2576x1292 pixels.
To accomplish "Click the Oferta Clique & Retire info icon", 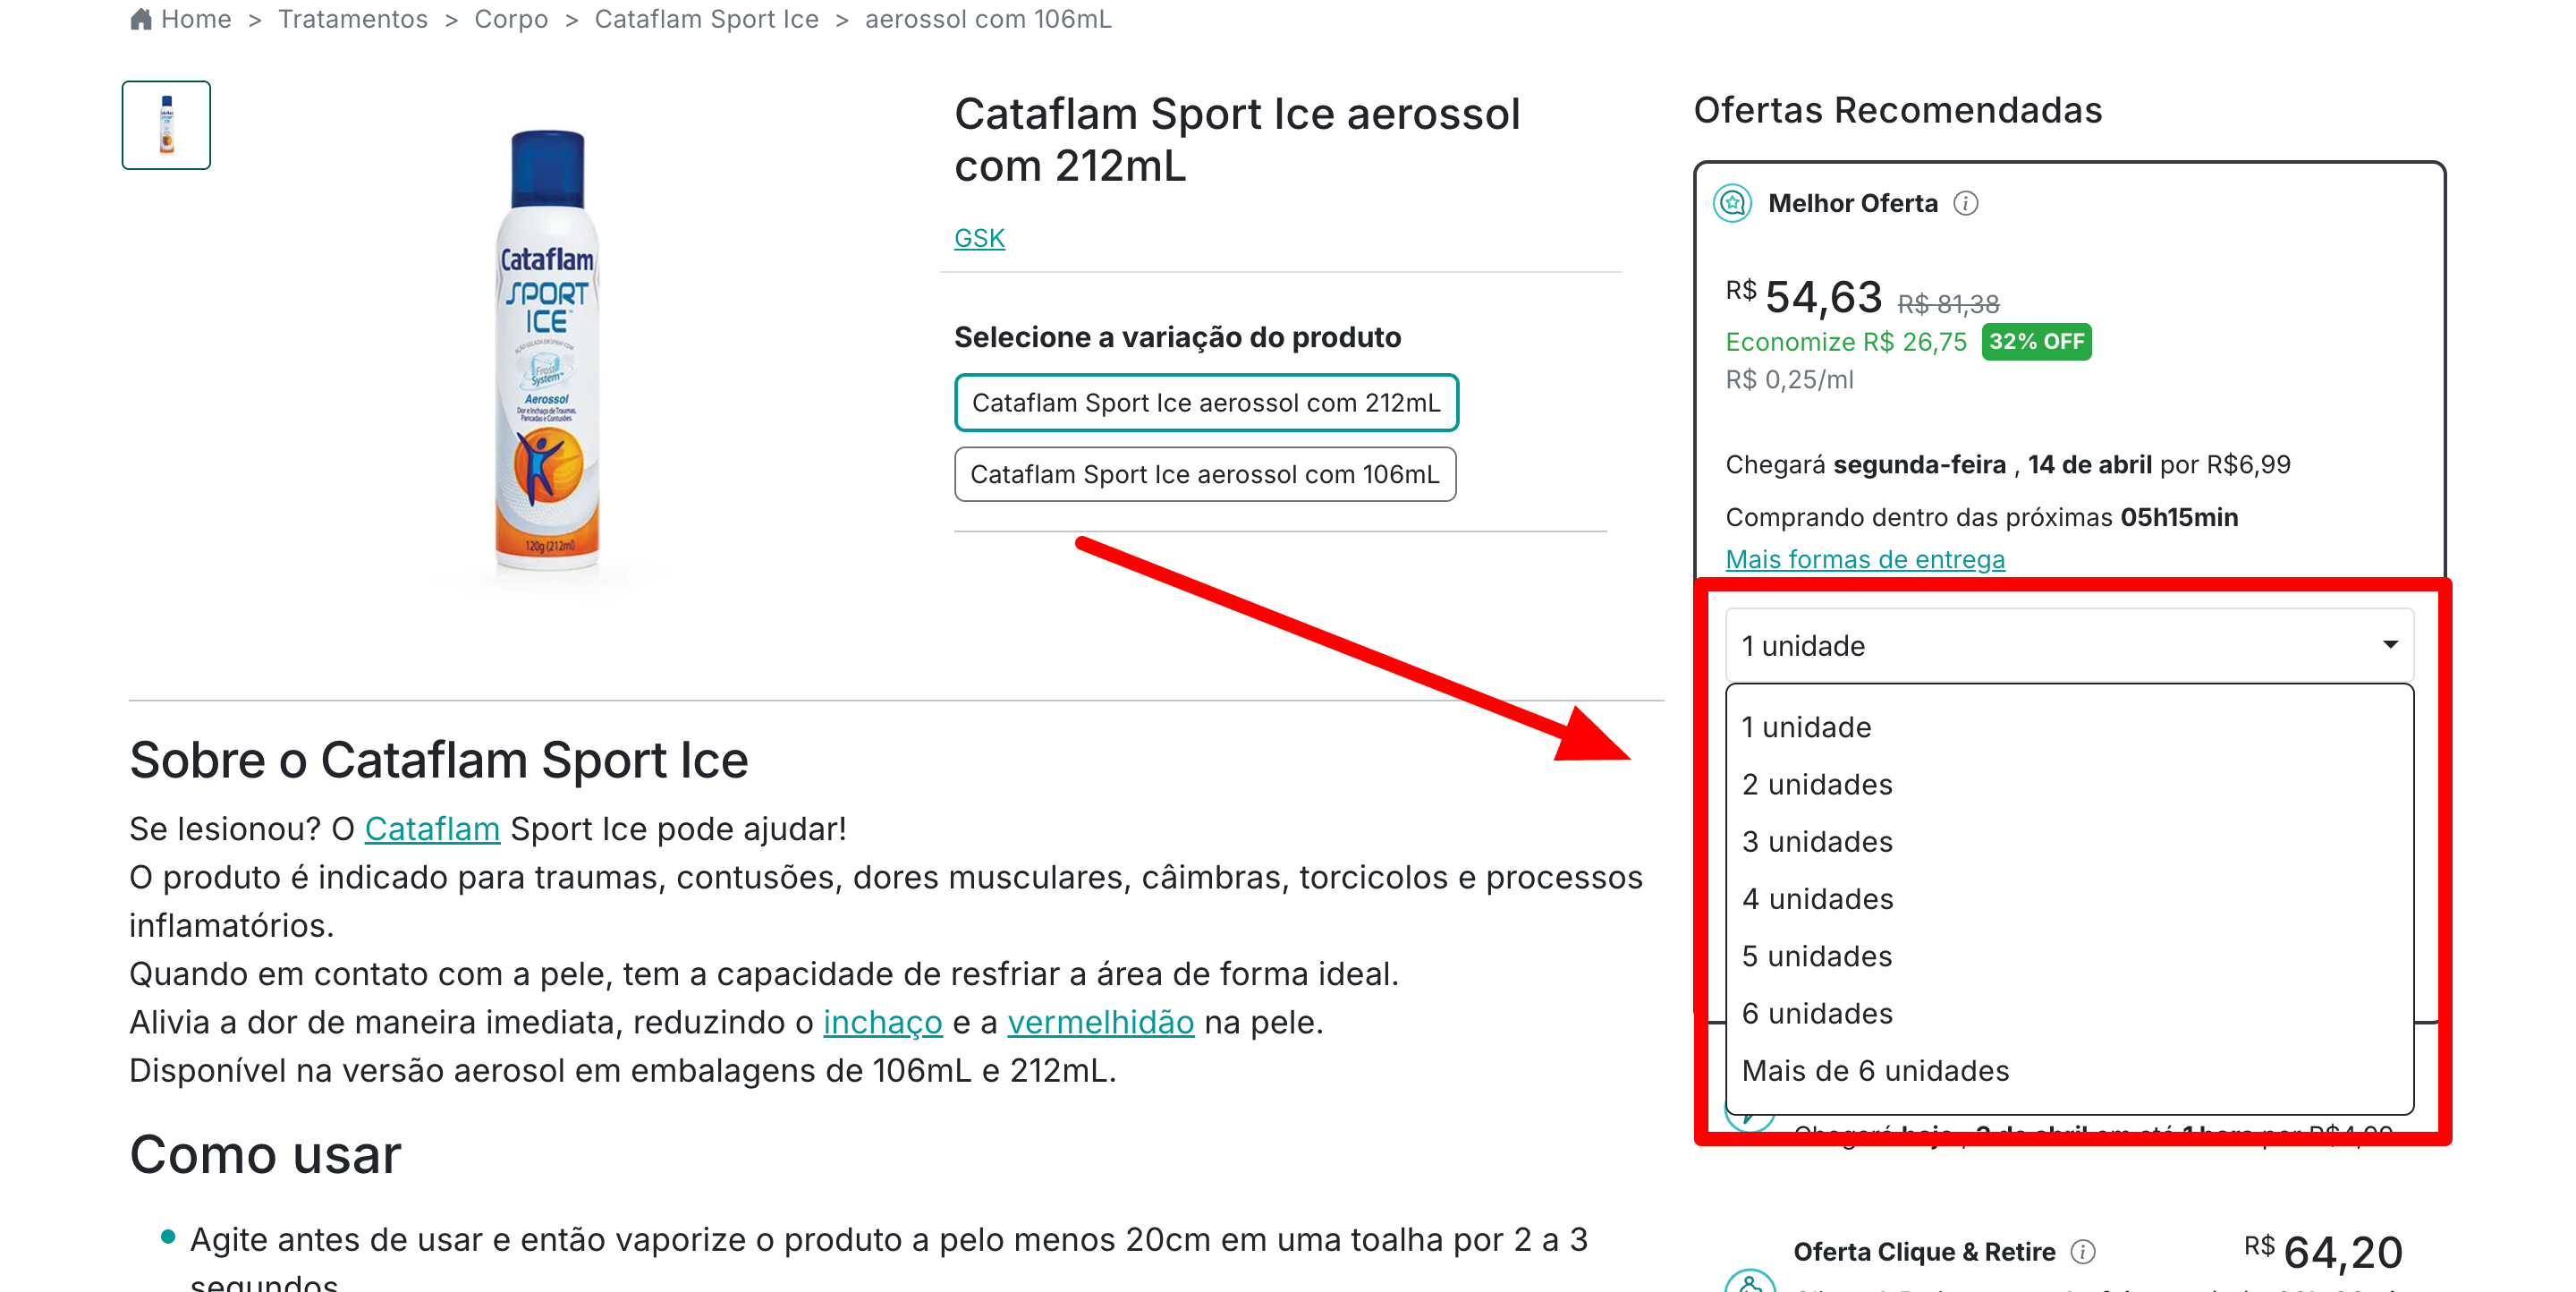I will [2083, 1251].
